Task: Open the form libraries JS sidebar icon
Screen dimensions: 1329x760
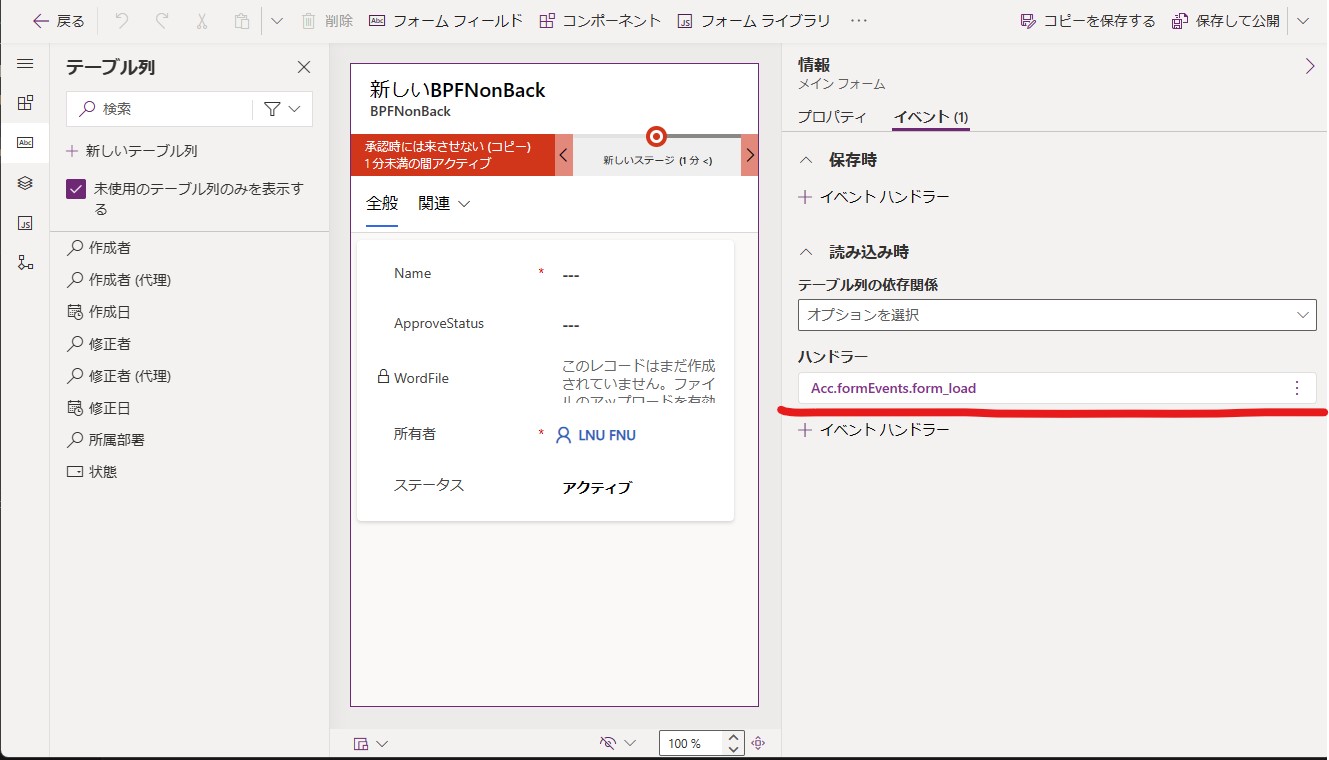Action: pyautogui.click(x=25, y=222)
